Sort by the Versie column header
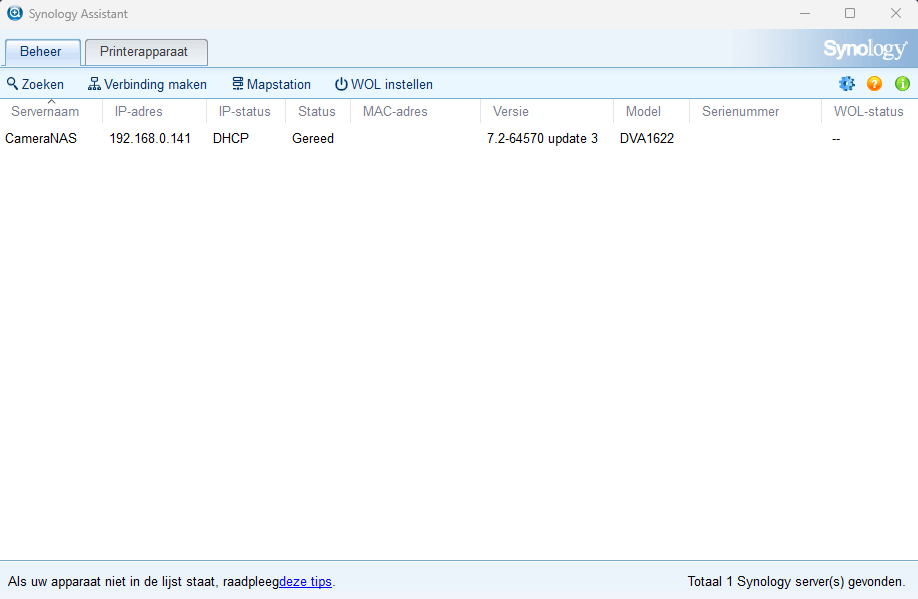The image size is (918, 599). (547, 111)
